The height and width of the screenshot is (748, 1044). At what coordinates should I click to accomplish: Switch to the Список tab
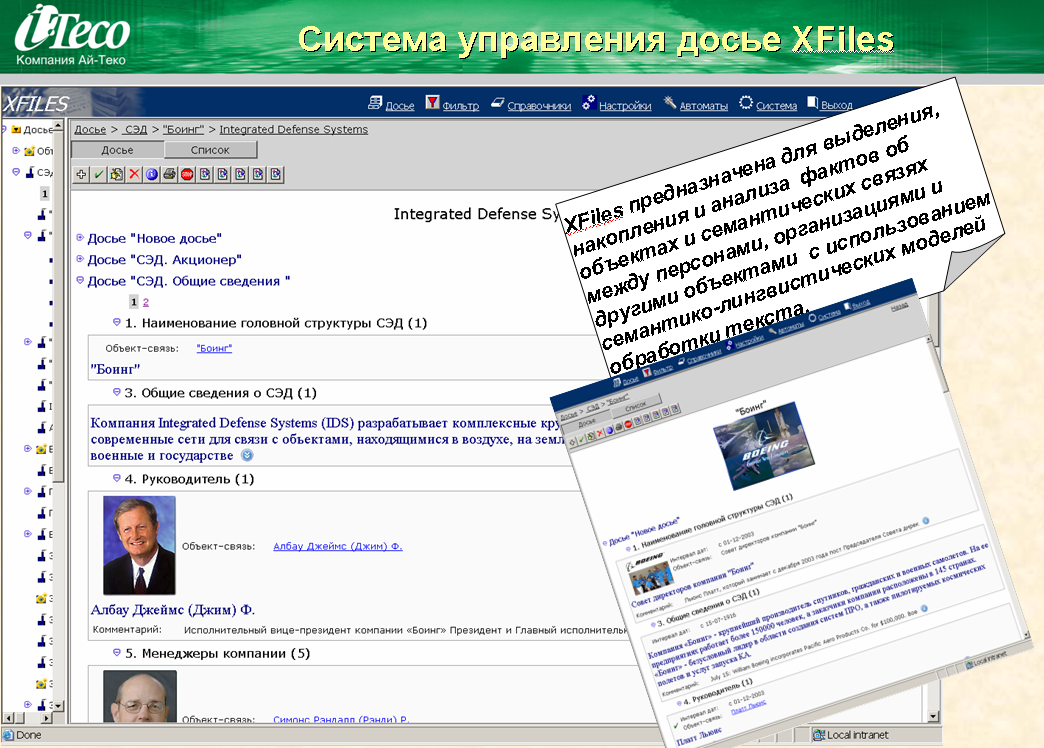pos(210,150)
